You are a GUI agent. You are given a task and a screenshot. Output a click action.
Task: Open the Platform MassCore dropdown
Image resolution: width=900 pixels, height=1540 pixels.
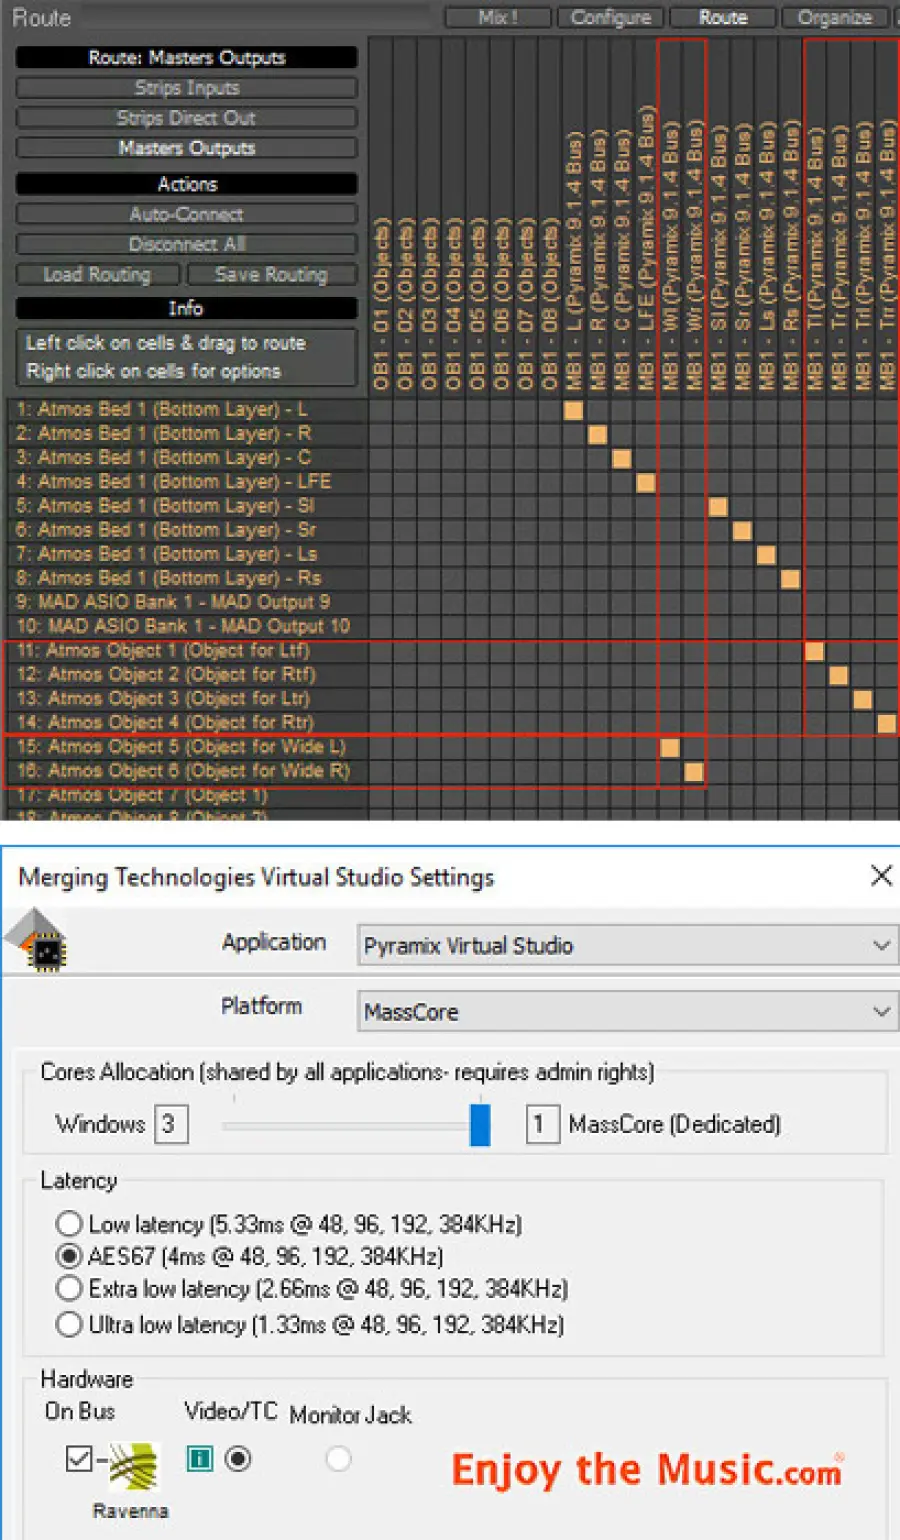626,1011
